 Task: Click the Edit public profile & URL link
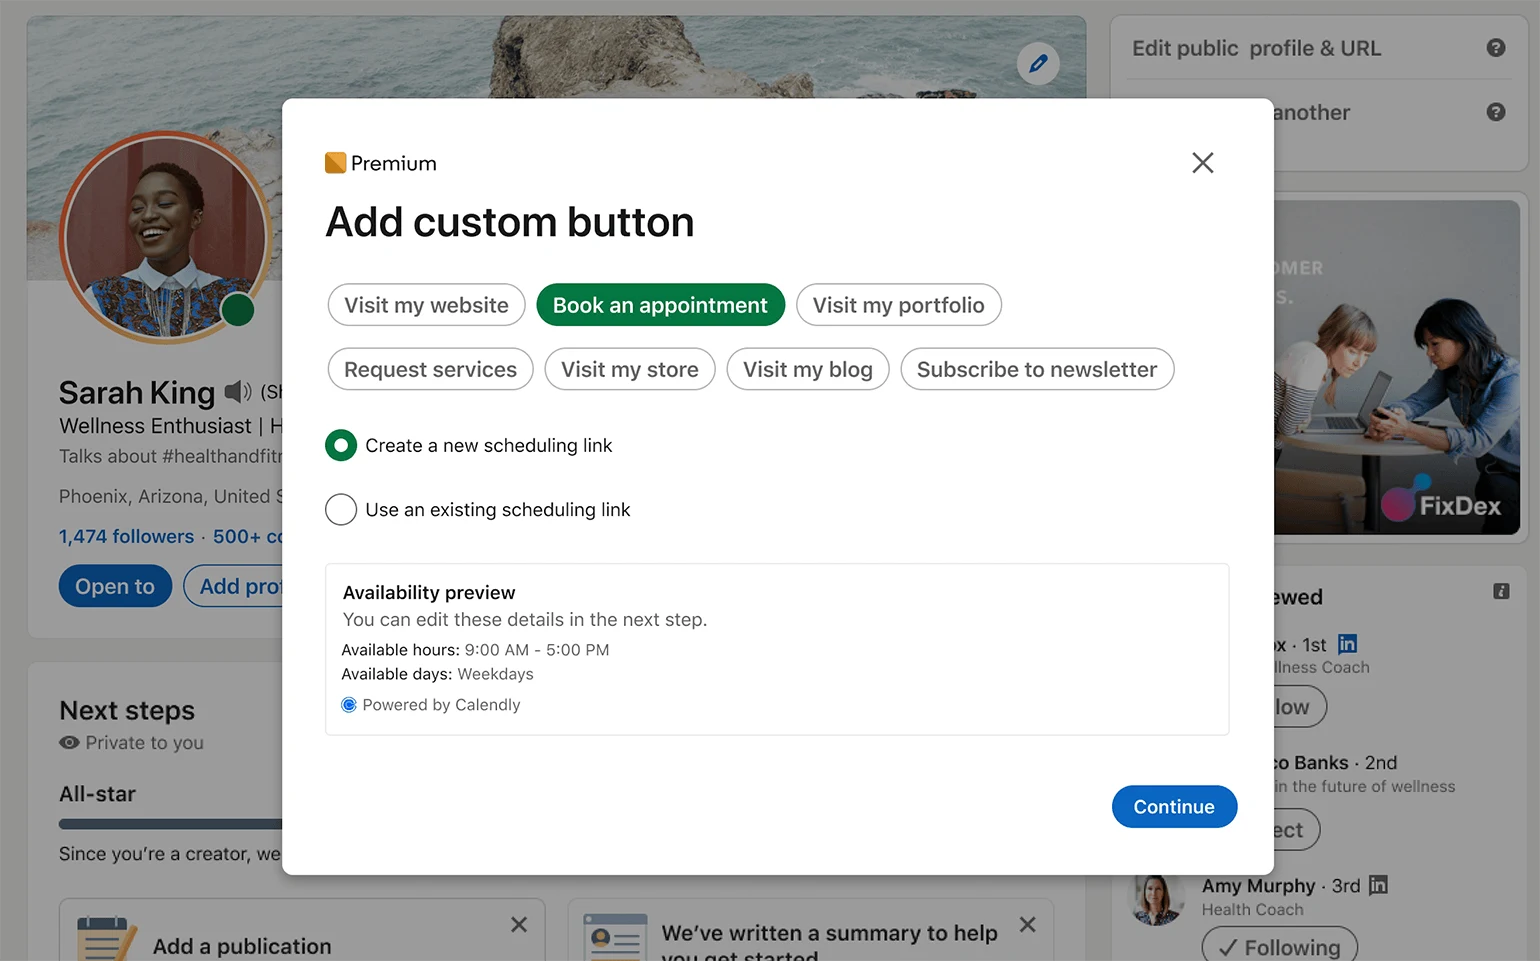[1256, 48]
